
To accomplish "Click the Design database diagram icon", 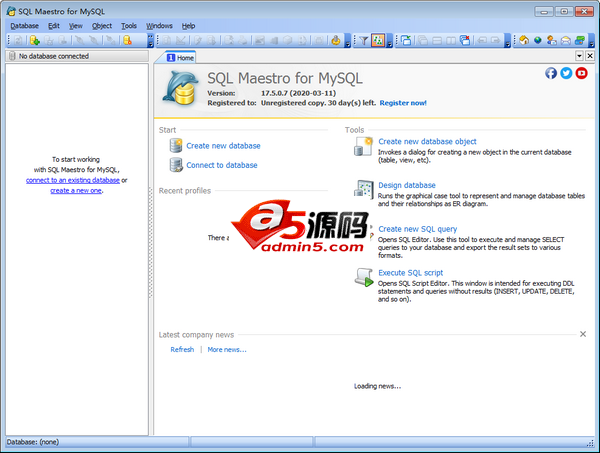I will point(363,189).
